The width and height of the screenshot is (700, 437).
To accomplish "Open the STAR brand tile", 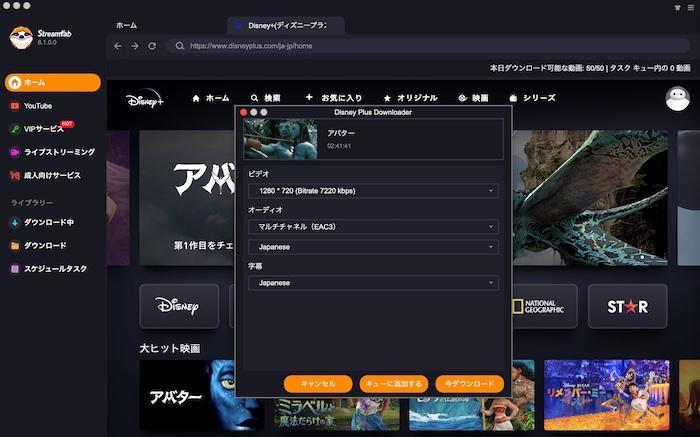I will click(x=628, y=306).
